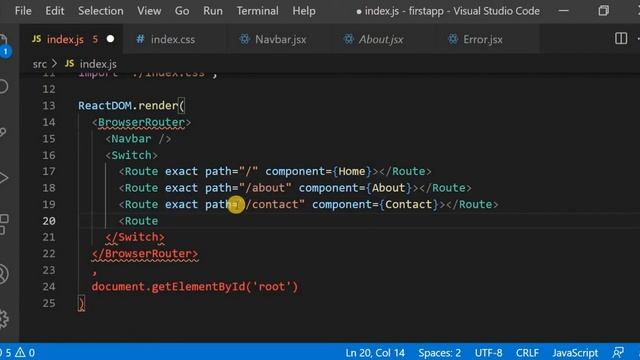This screenshot has height=360, width=640.
Task: Click the src breadcrumb
Action: coord(40,64)
